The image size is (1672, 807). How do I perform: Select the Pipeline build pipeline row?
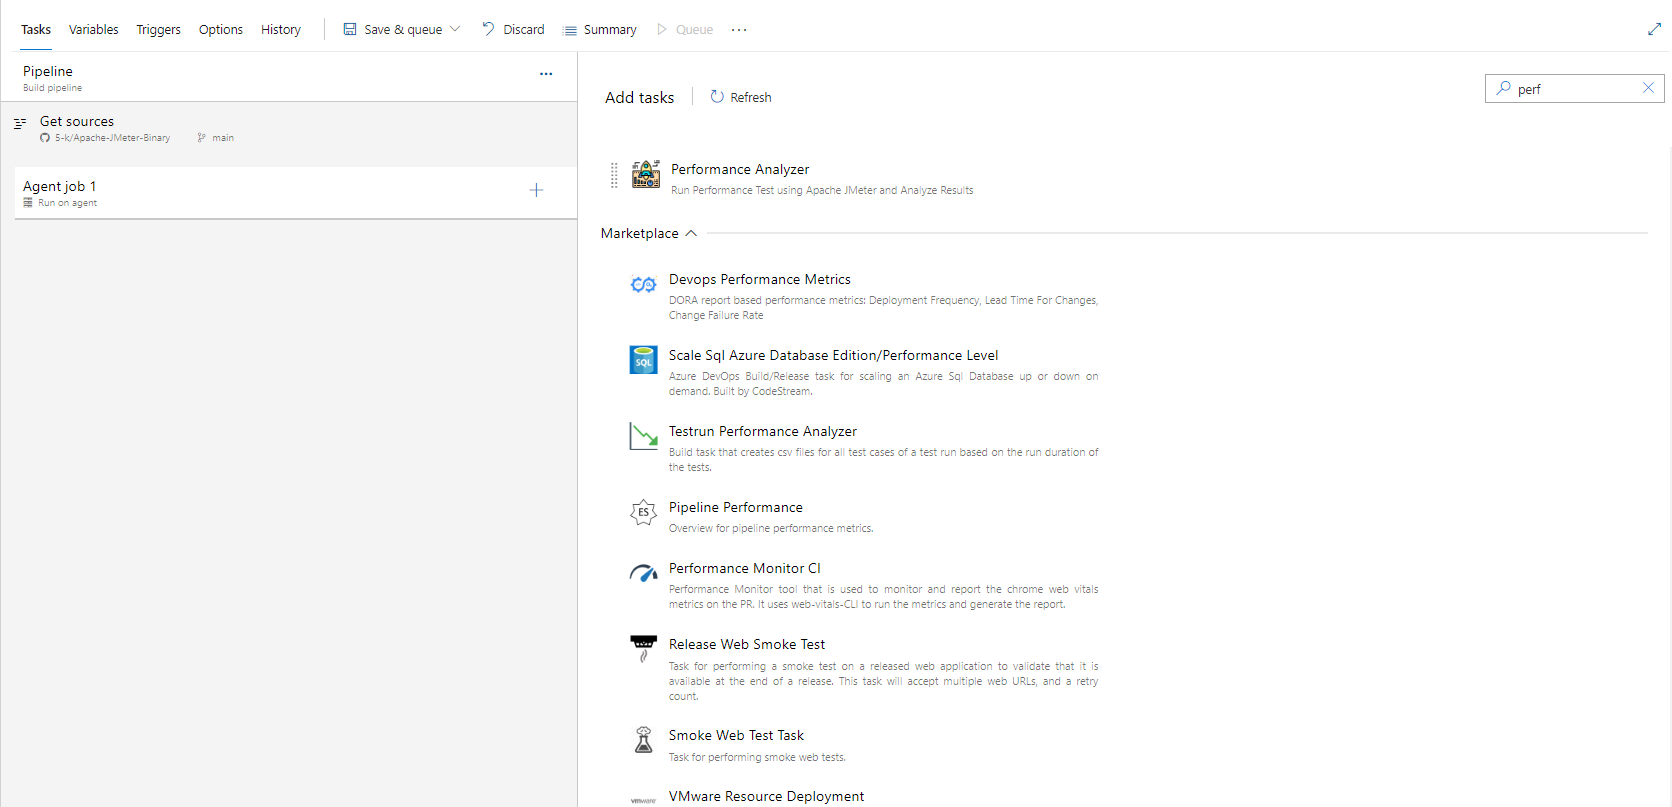tap(289, 77)
